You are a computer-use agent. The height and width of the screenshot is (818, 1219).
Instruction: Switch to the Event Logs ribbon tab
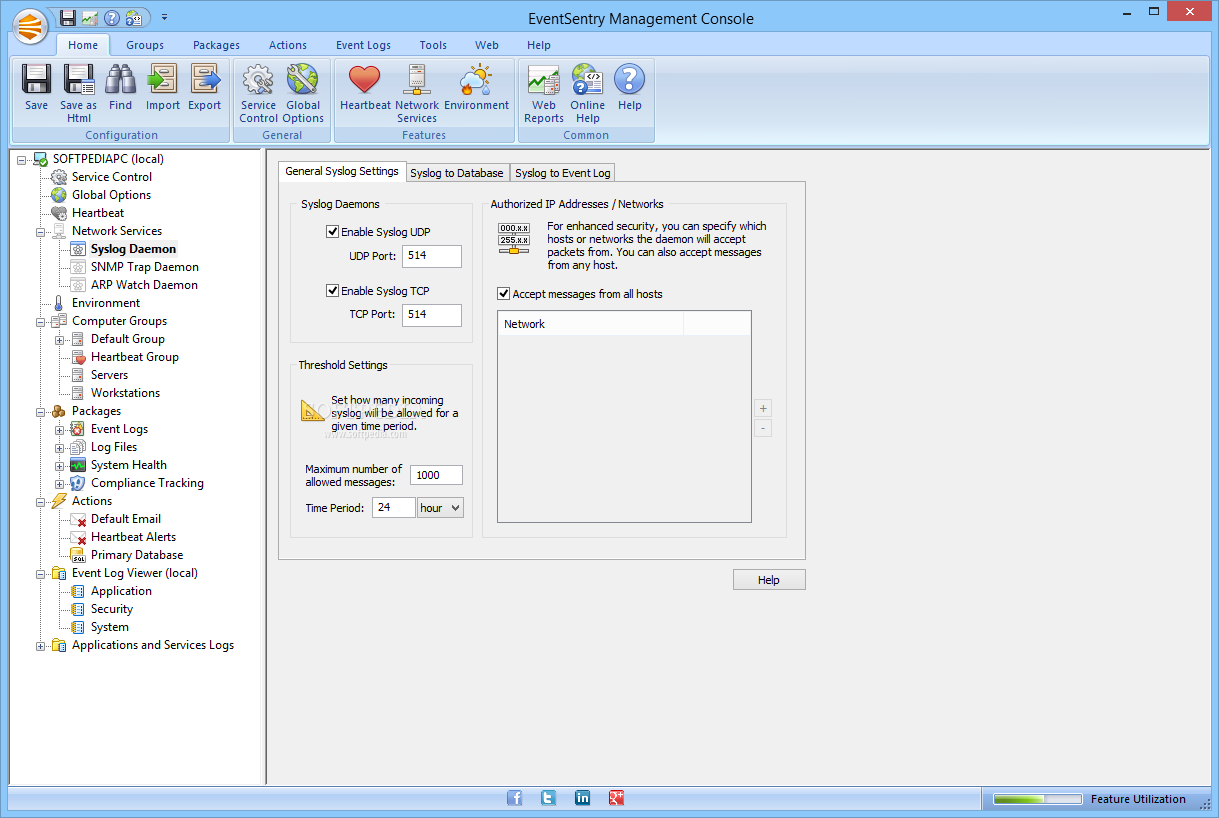tap(363, 45)
